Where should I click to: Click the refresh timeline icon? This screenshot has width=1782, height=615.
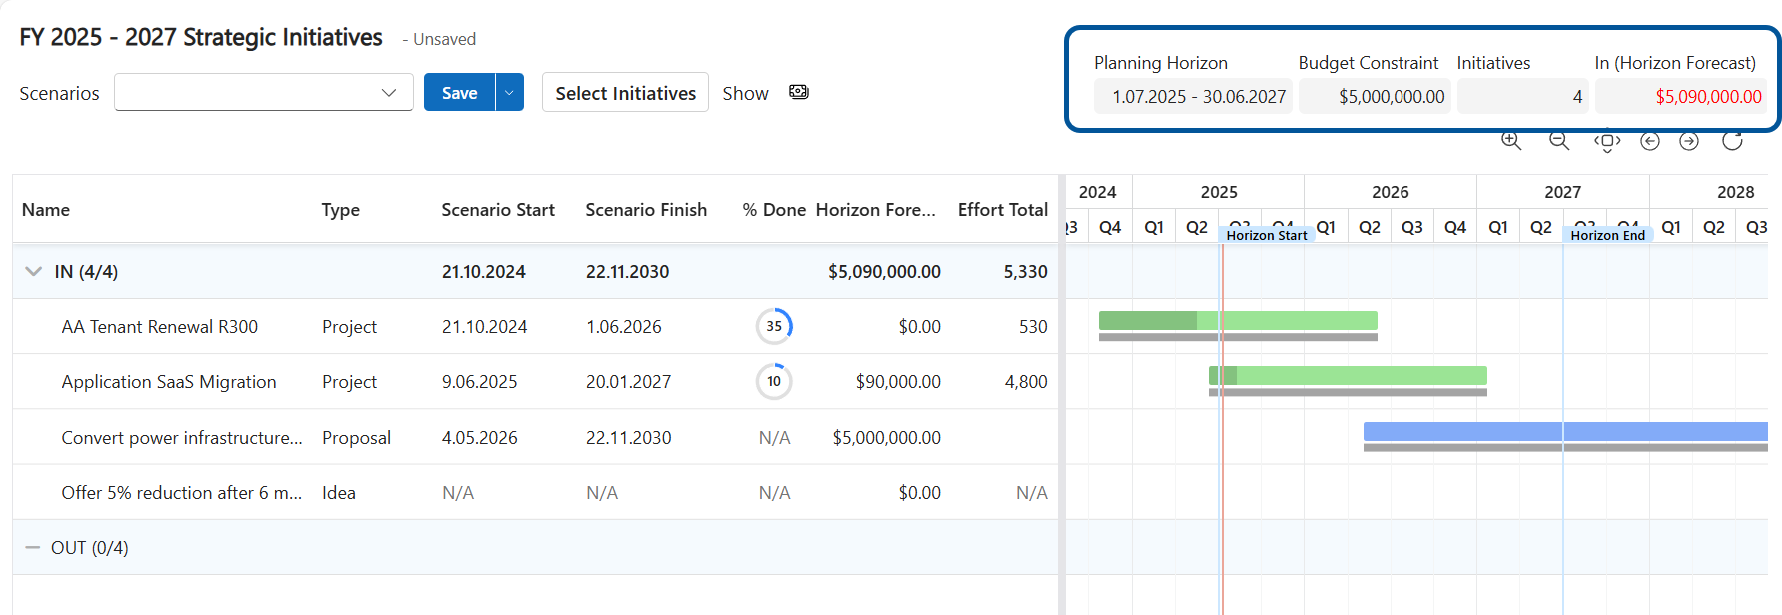click(1732, 141)
